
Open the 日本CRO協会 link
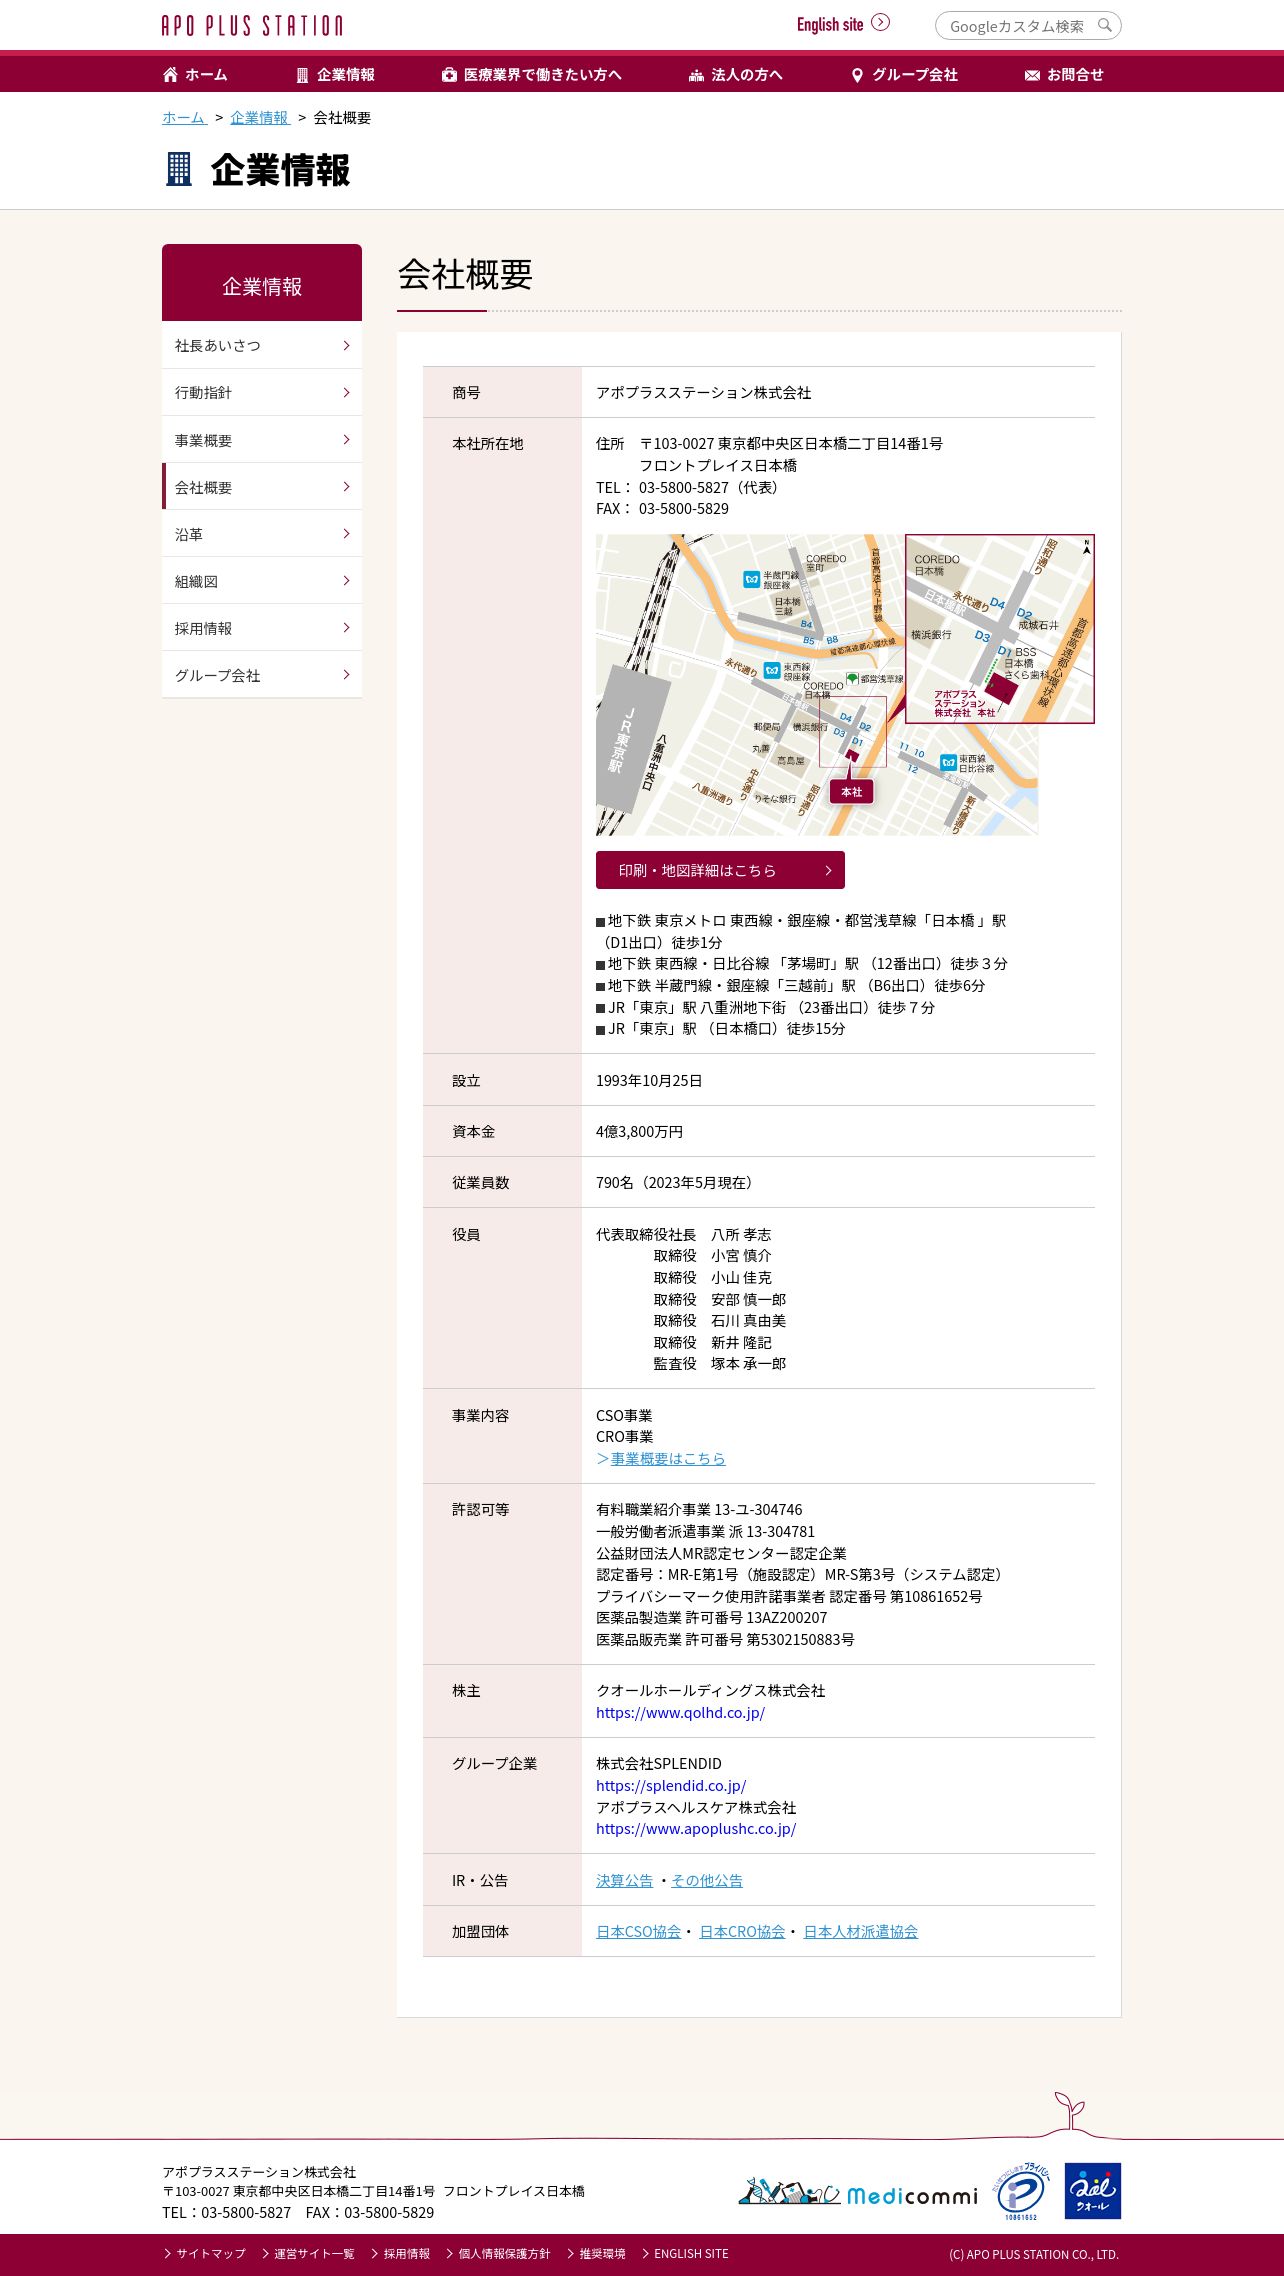pyautogui.click(x=742, y=1932)
